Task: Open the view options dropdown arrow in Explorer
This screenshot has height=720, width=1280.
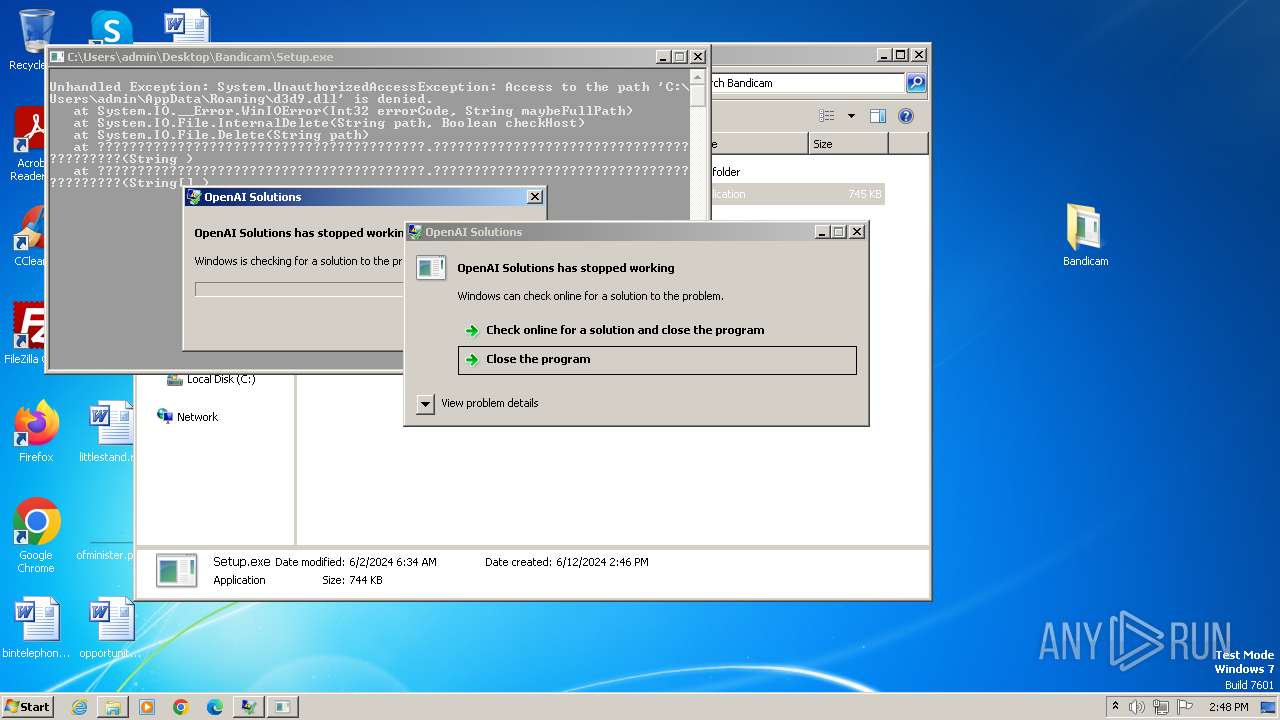Action: coord(851,116)
